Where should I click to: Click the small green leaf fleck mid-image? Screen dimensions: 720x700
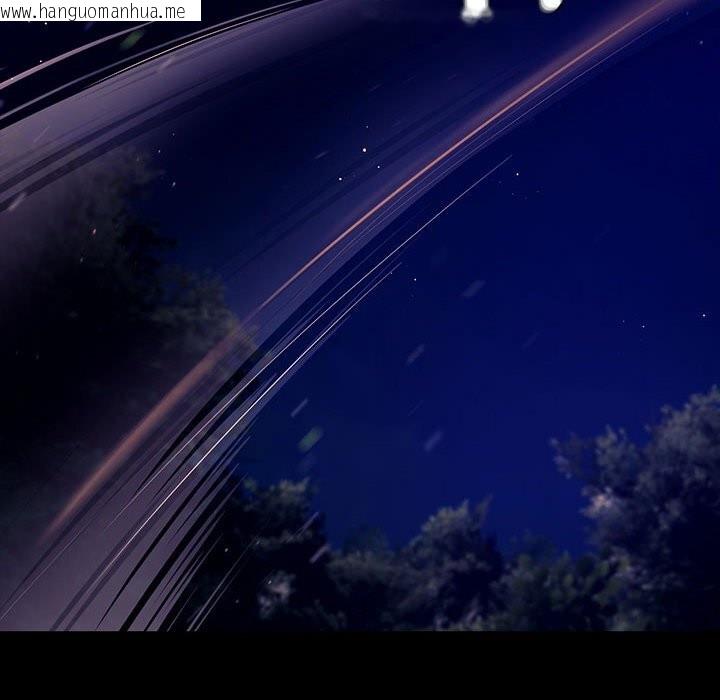point(311,438)
